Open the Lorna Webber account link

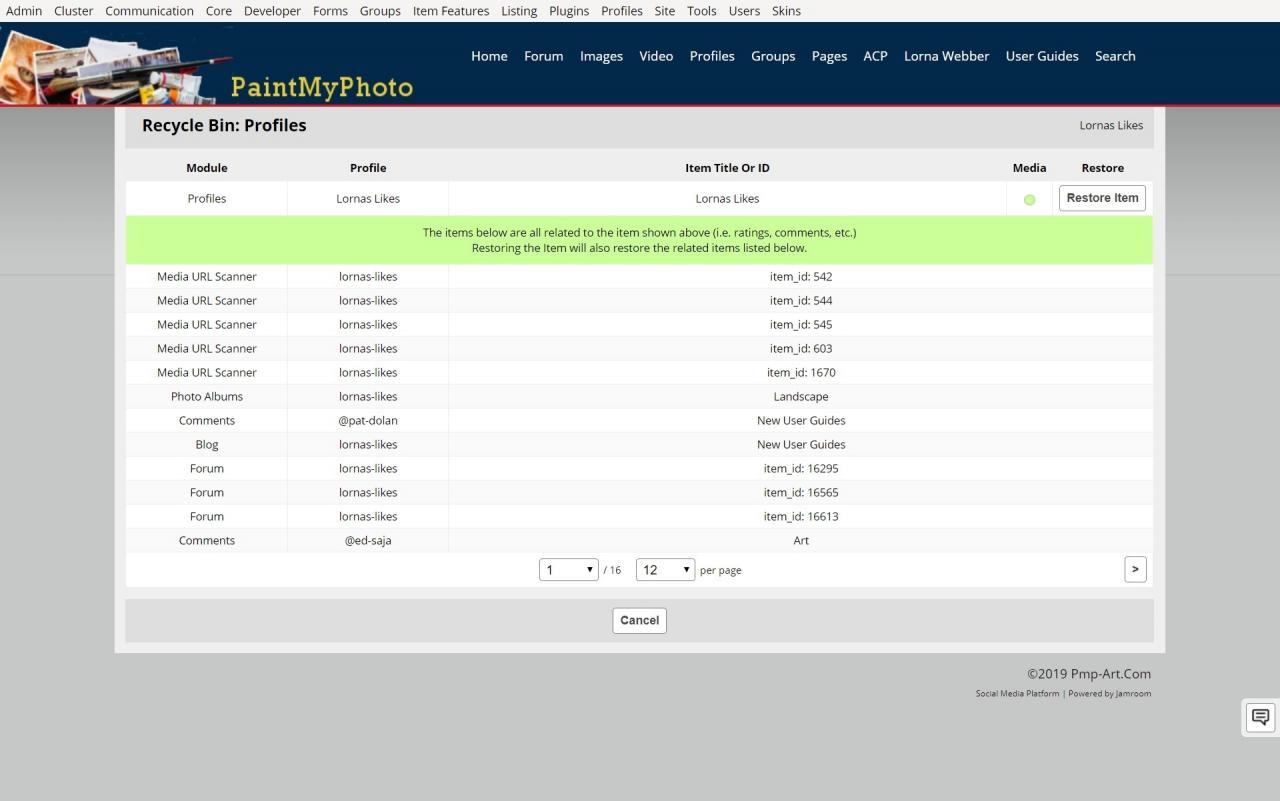[947, 56]
